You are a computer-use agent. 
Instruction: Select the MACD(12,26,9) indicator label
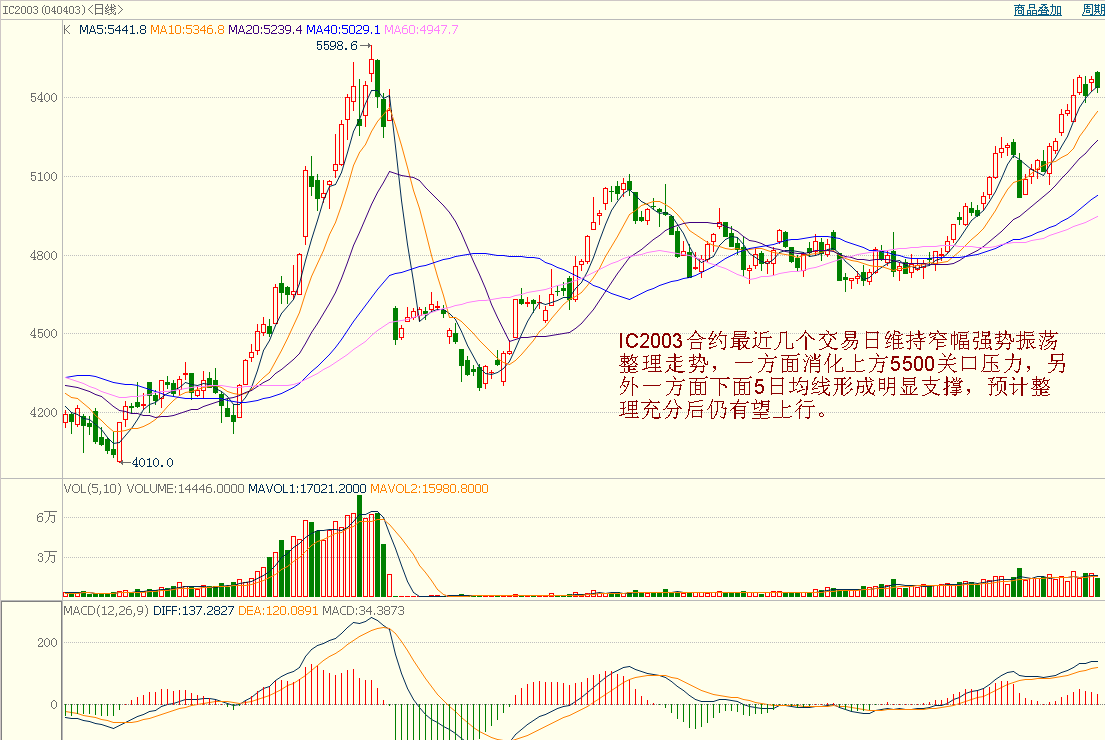click(105, 609)
